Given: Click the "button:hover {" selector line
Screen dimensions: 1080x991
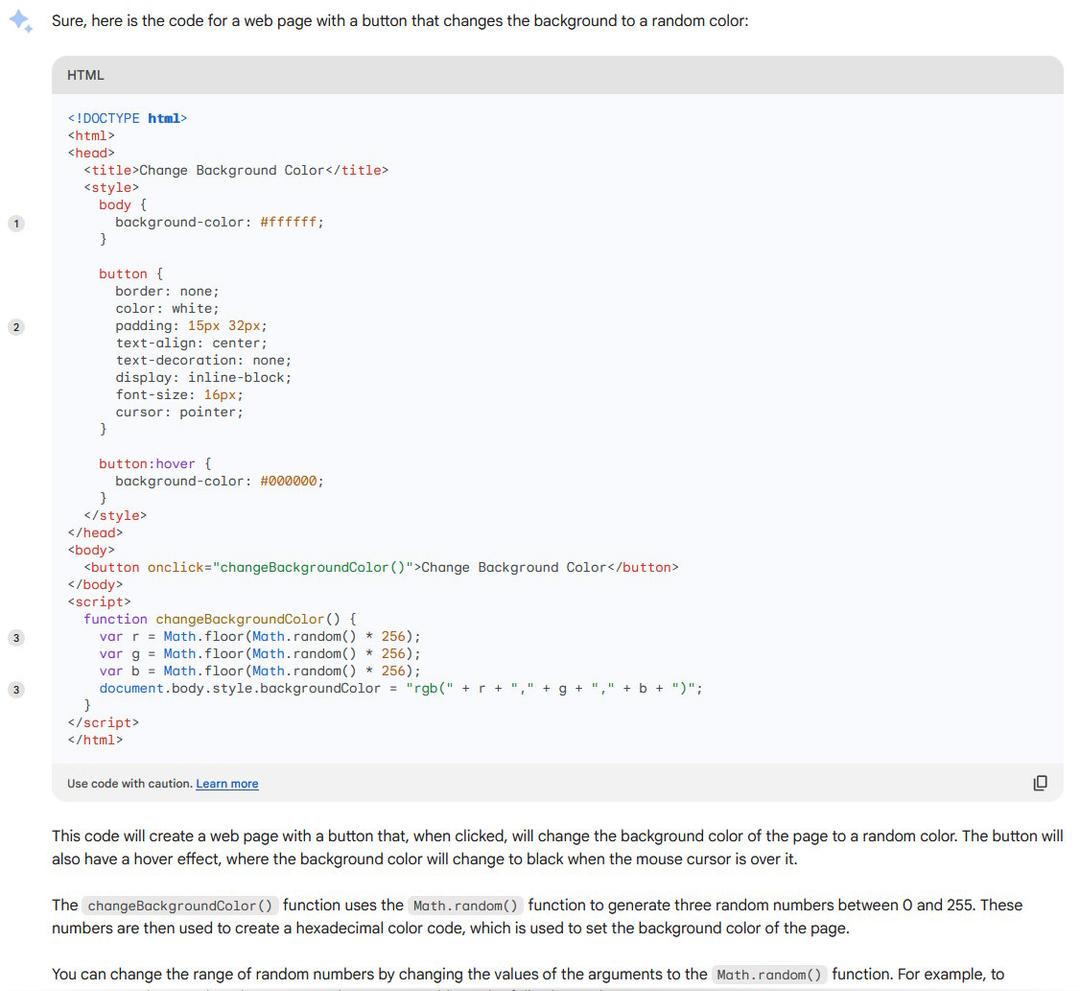Looking at the screenshot, I should [x=155, y=463].
